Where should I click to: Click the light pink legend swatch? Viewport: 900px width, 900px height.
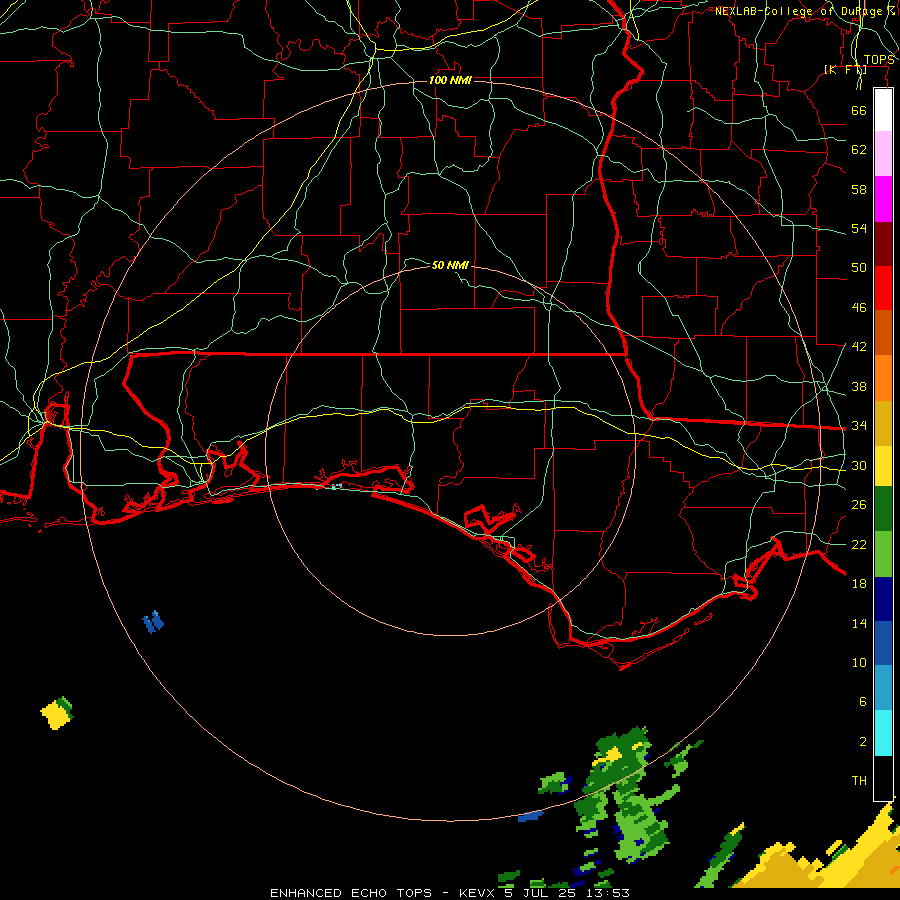(883, 154)
